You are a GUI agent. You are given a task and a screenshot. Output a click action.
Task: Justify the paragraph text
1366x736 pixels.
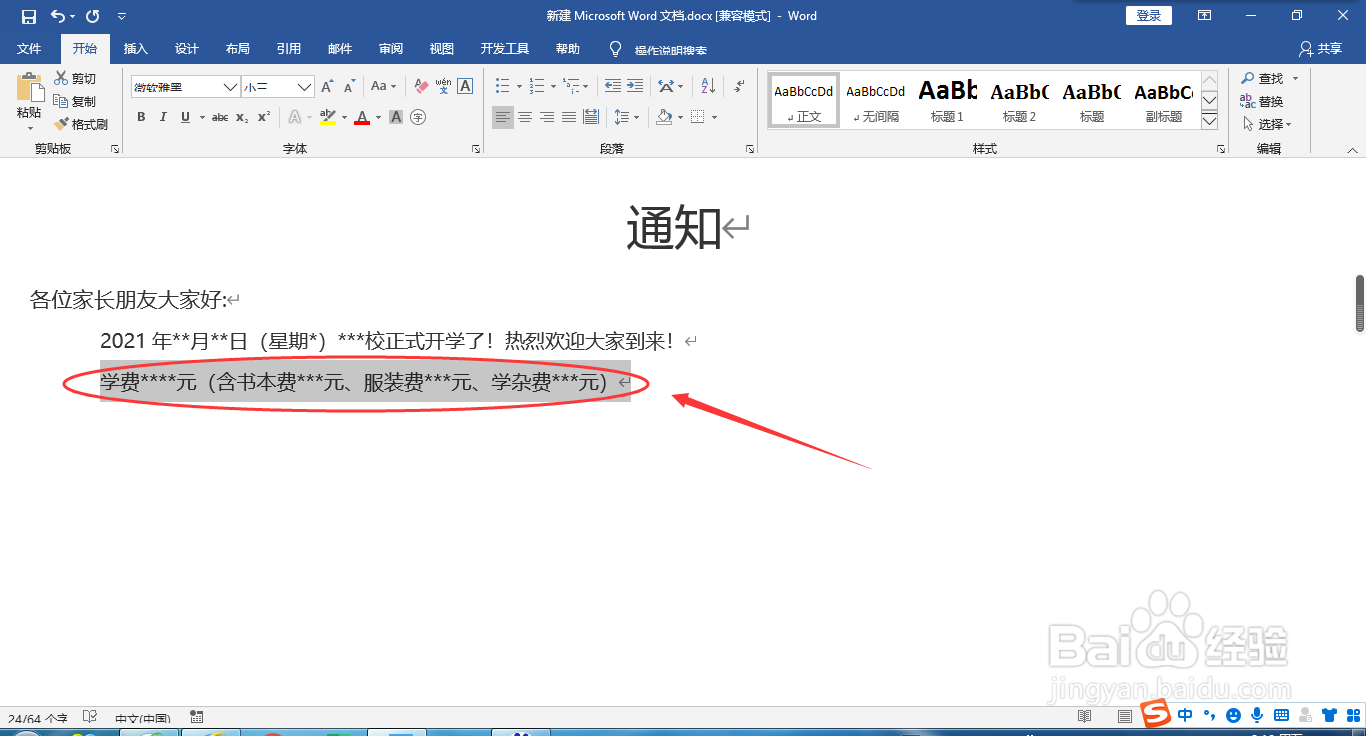[x=569, y=117]
